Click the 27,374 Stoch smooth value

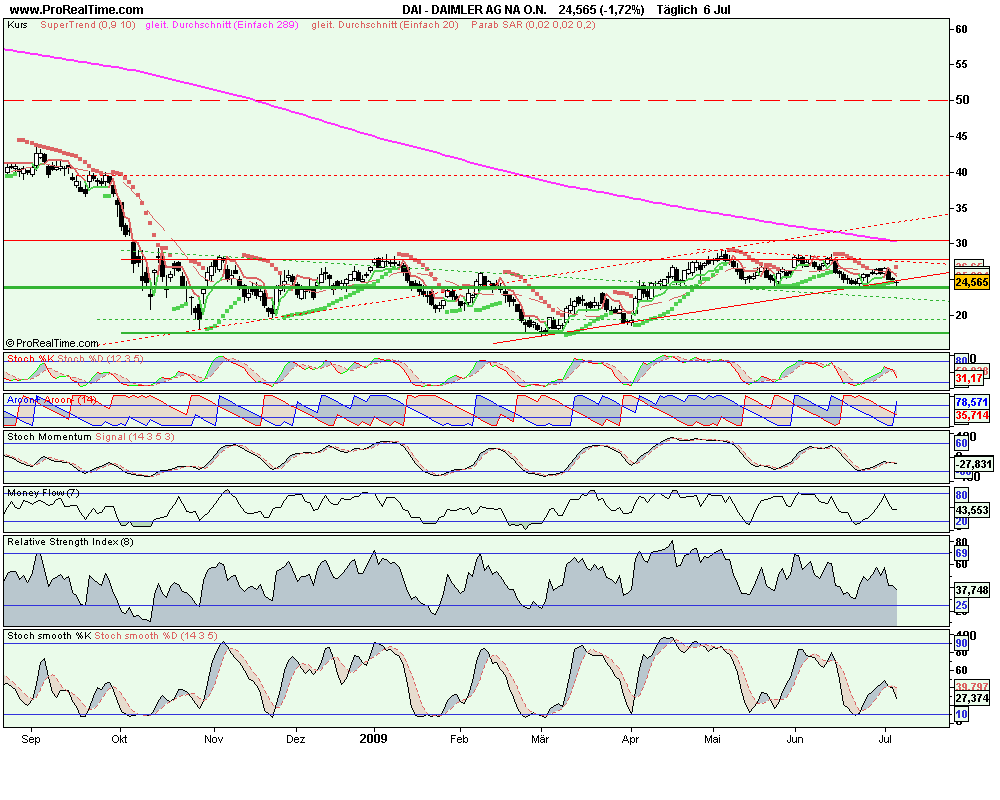[972, 699]
